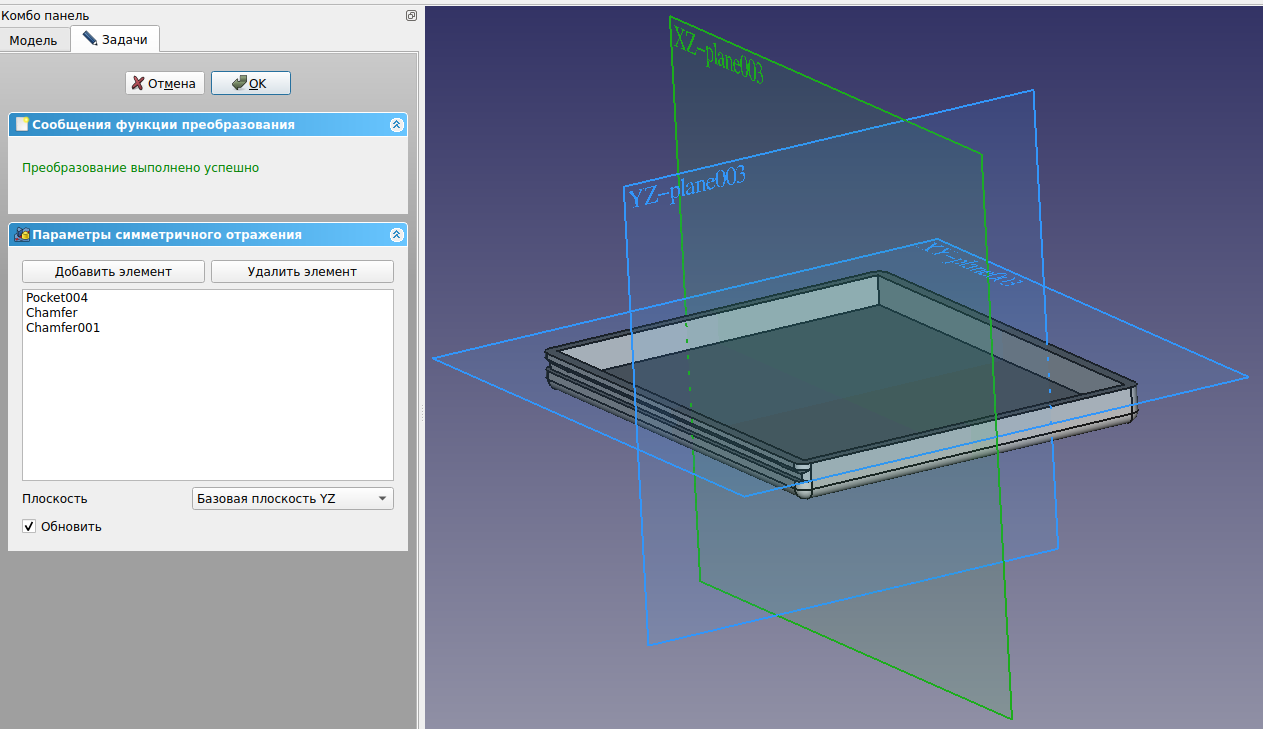The height and width of the screenshot is (729, 1263).
Task: Select Chamfer in the feature list
Action: tap(52, 313)
